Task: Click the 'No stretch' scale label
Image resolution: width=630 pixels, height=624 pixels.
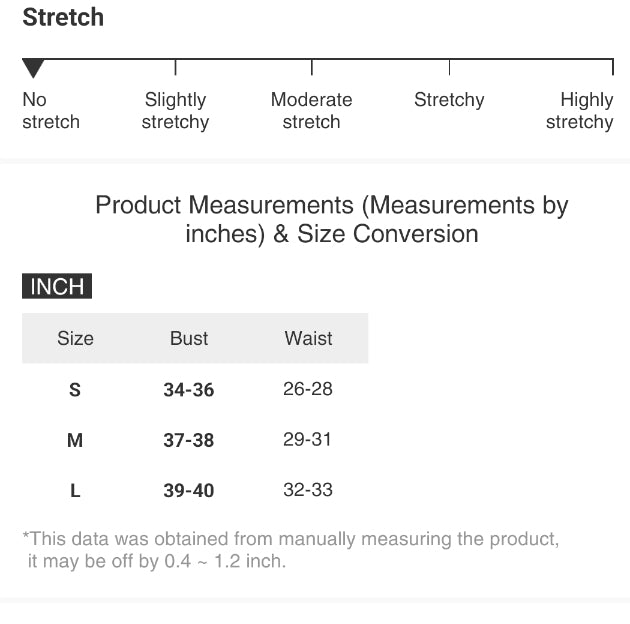Action: pyautogui.click(x=50, y=111)
